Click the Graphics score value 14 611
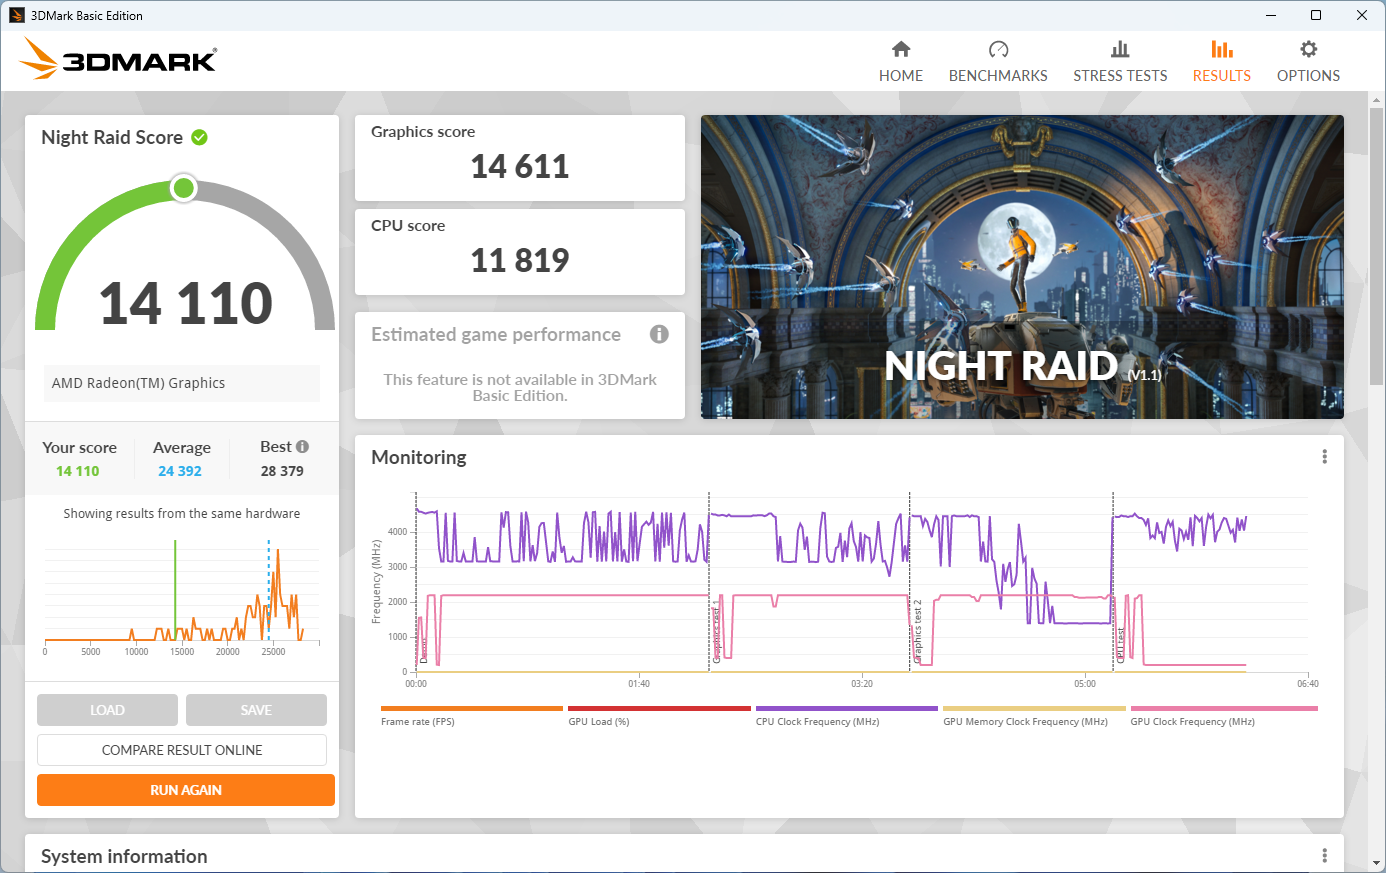1386x873 pixels. point(520,166)
